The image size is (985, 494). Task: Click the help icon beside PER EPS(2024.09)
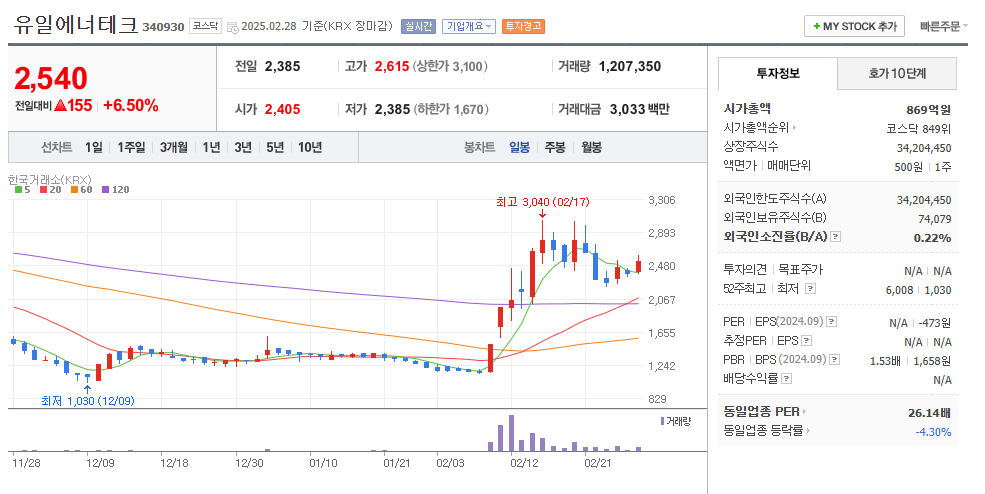pyautogui.click(x=831, y=322)
